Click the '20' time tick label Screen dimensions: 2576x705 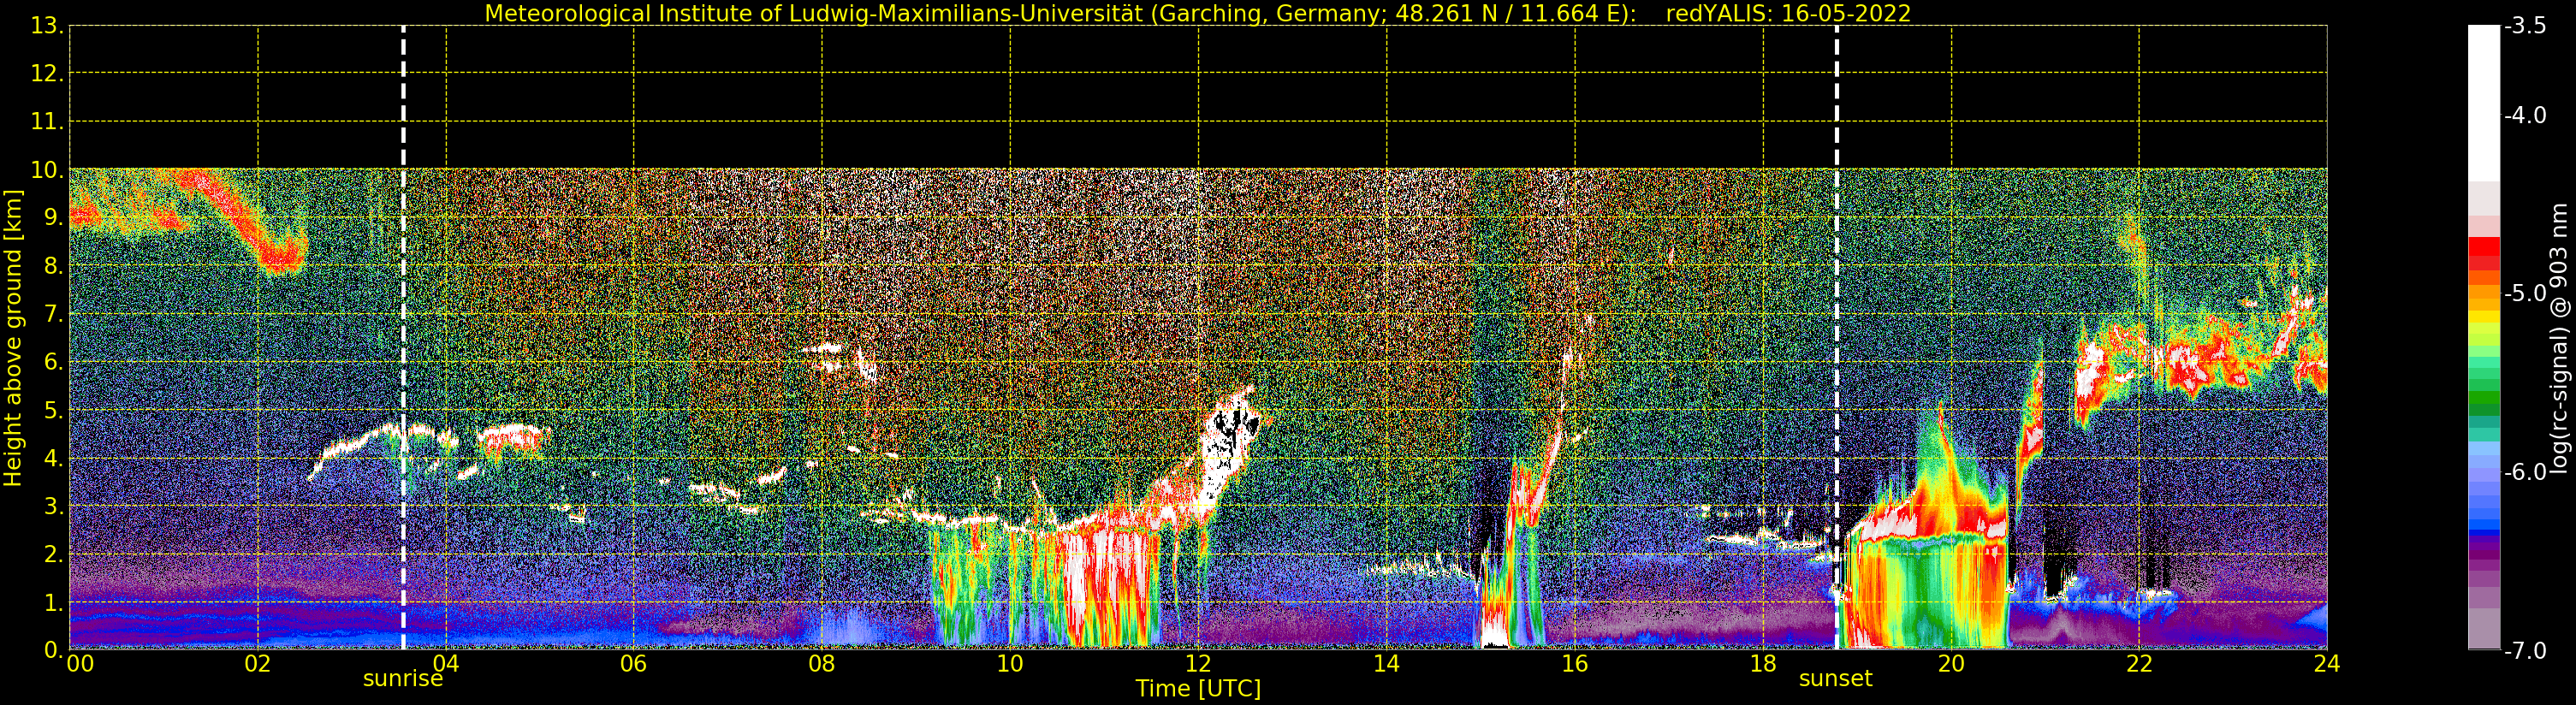coord(1950,664)
